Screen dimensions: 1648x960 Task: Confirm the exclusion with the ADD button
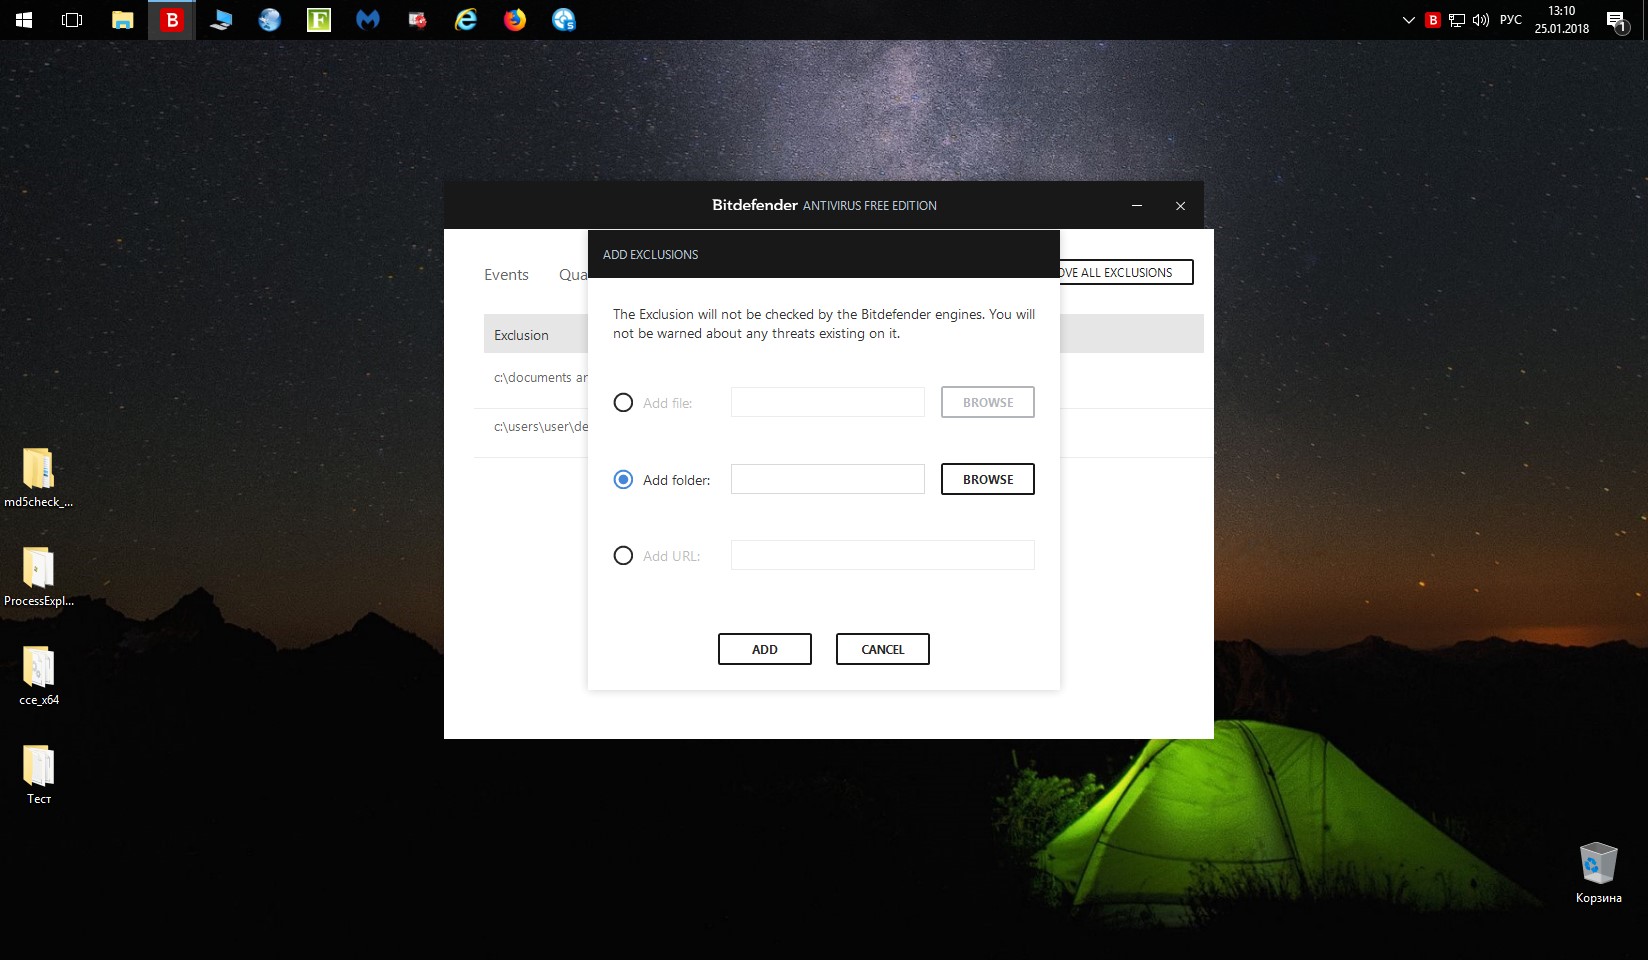pos(765,649)
